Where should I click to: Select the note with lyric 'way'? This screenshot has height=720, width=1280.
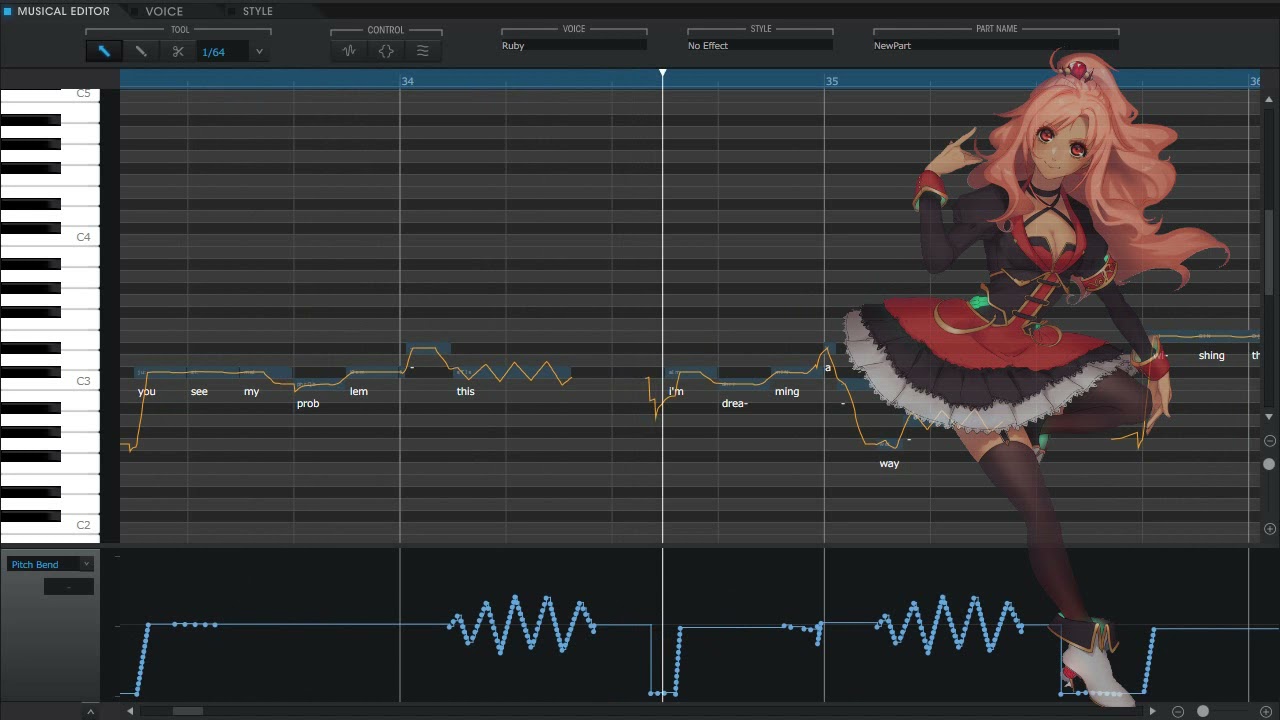click(889, 445)
